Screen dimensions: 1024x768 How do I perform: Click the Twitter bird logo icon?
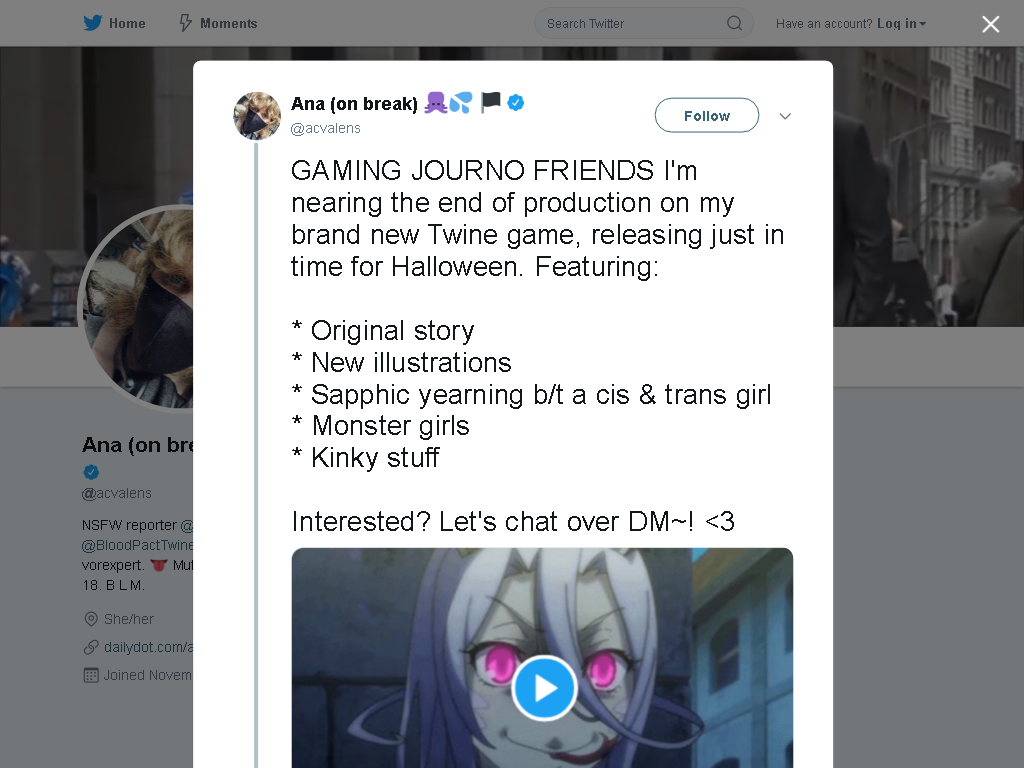click(93, 23)
